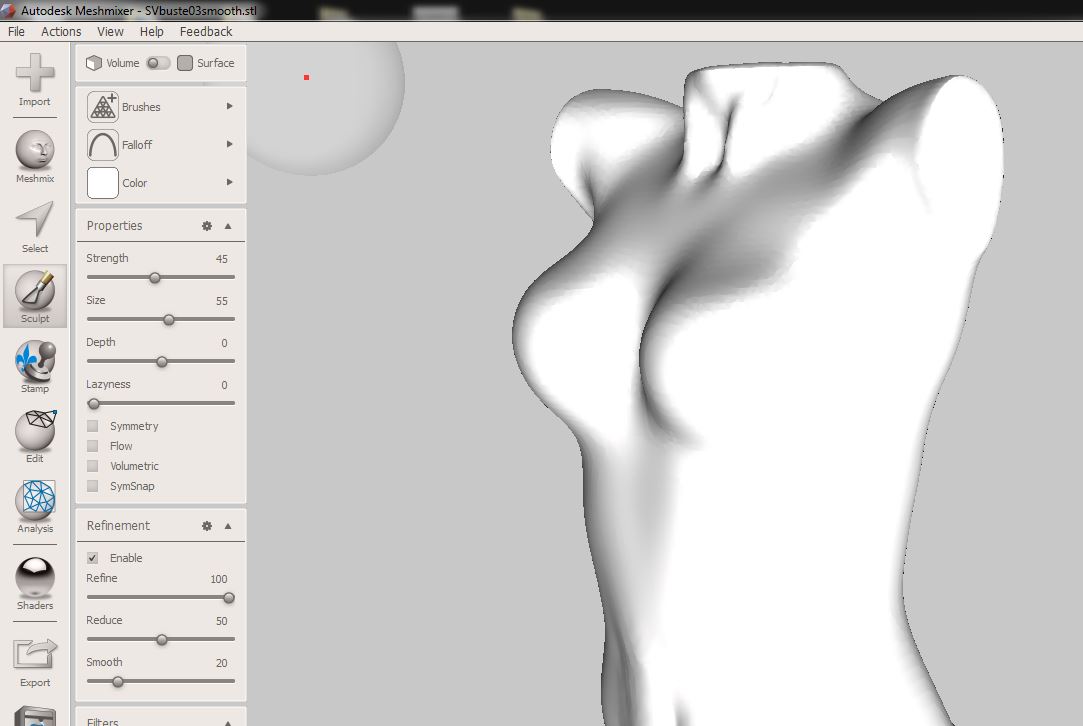Open the Help menu

point(151,32)
